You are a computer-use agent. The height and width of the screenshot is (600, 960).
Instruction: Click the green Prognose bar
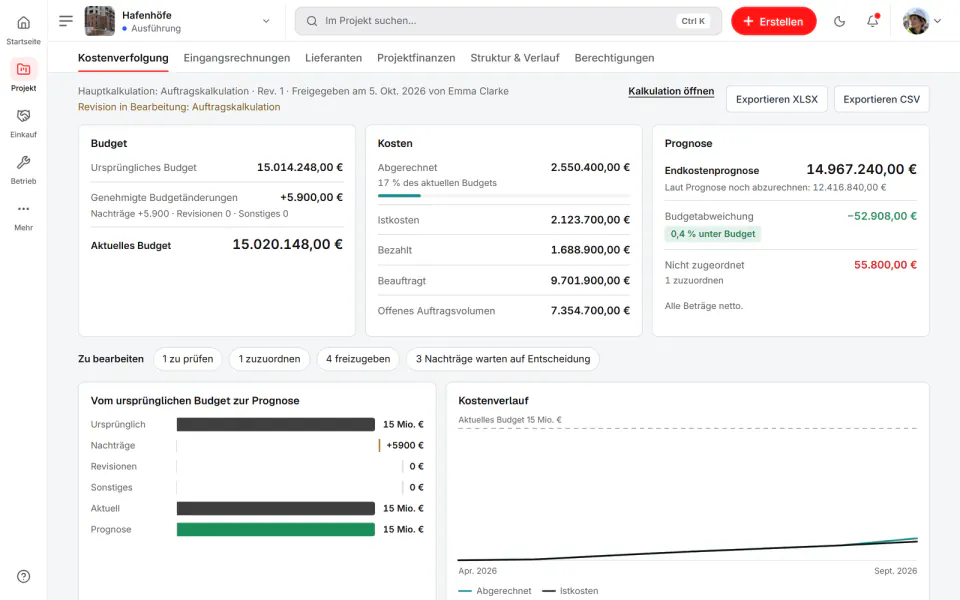click(x=276, y=530)
